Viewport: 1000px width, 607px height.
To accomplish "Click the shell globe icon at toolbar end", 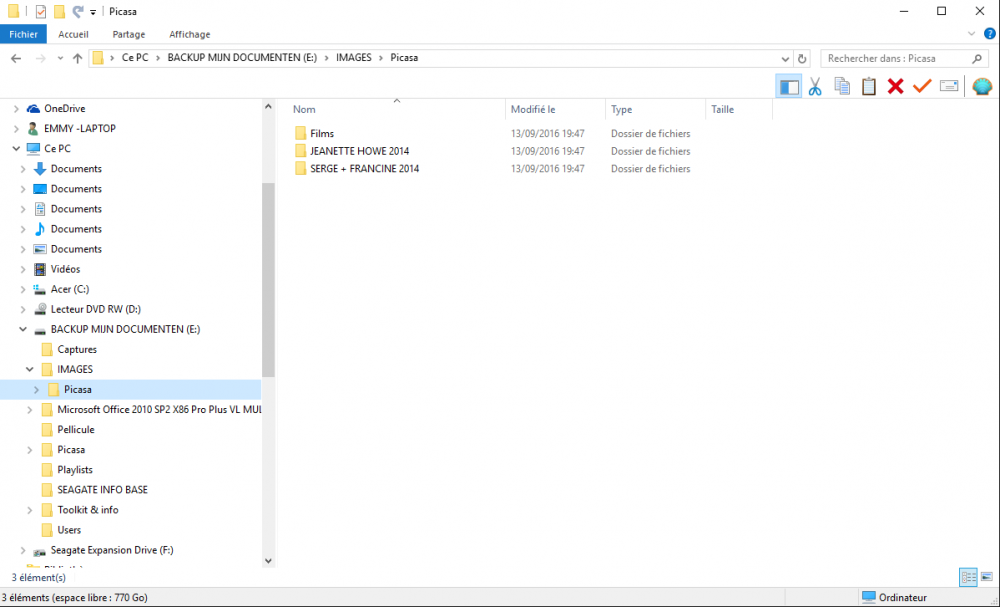I will tap(982, 86).
